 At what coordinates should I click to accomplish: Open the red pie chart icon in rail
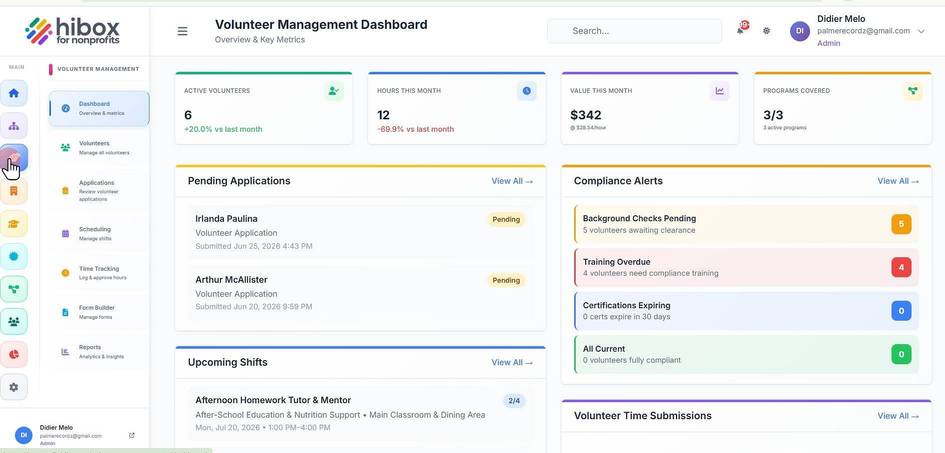pos(14,354)
